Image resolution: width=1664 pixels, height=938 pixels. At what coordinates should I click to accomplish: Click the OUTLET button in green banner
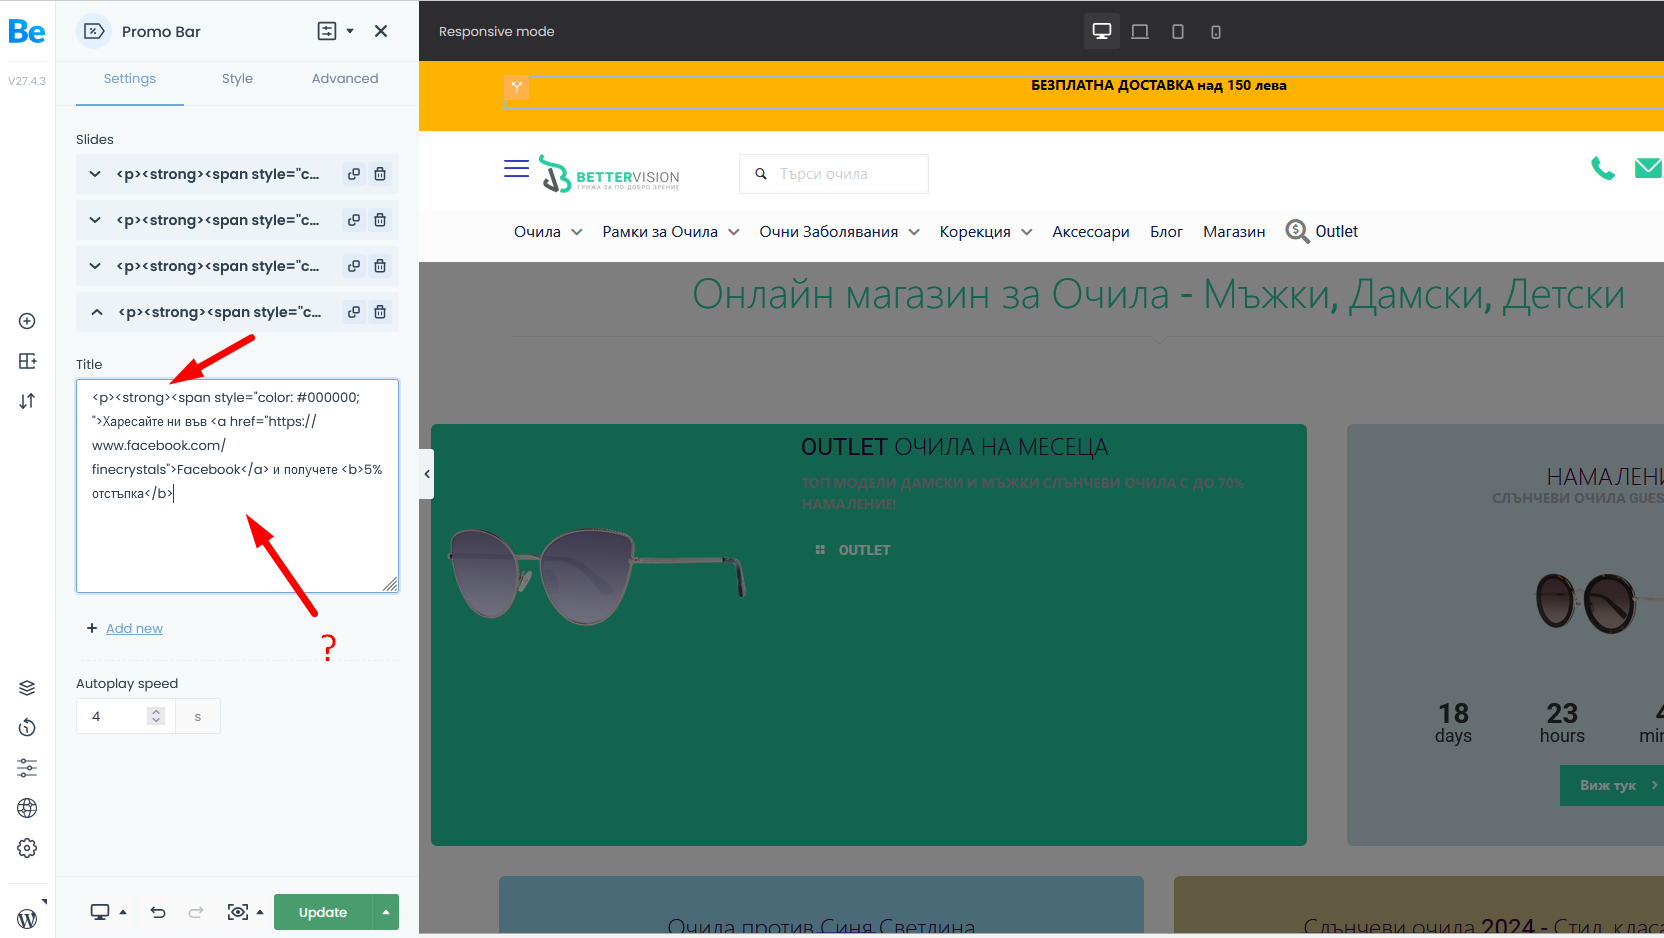853,550
